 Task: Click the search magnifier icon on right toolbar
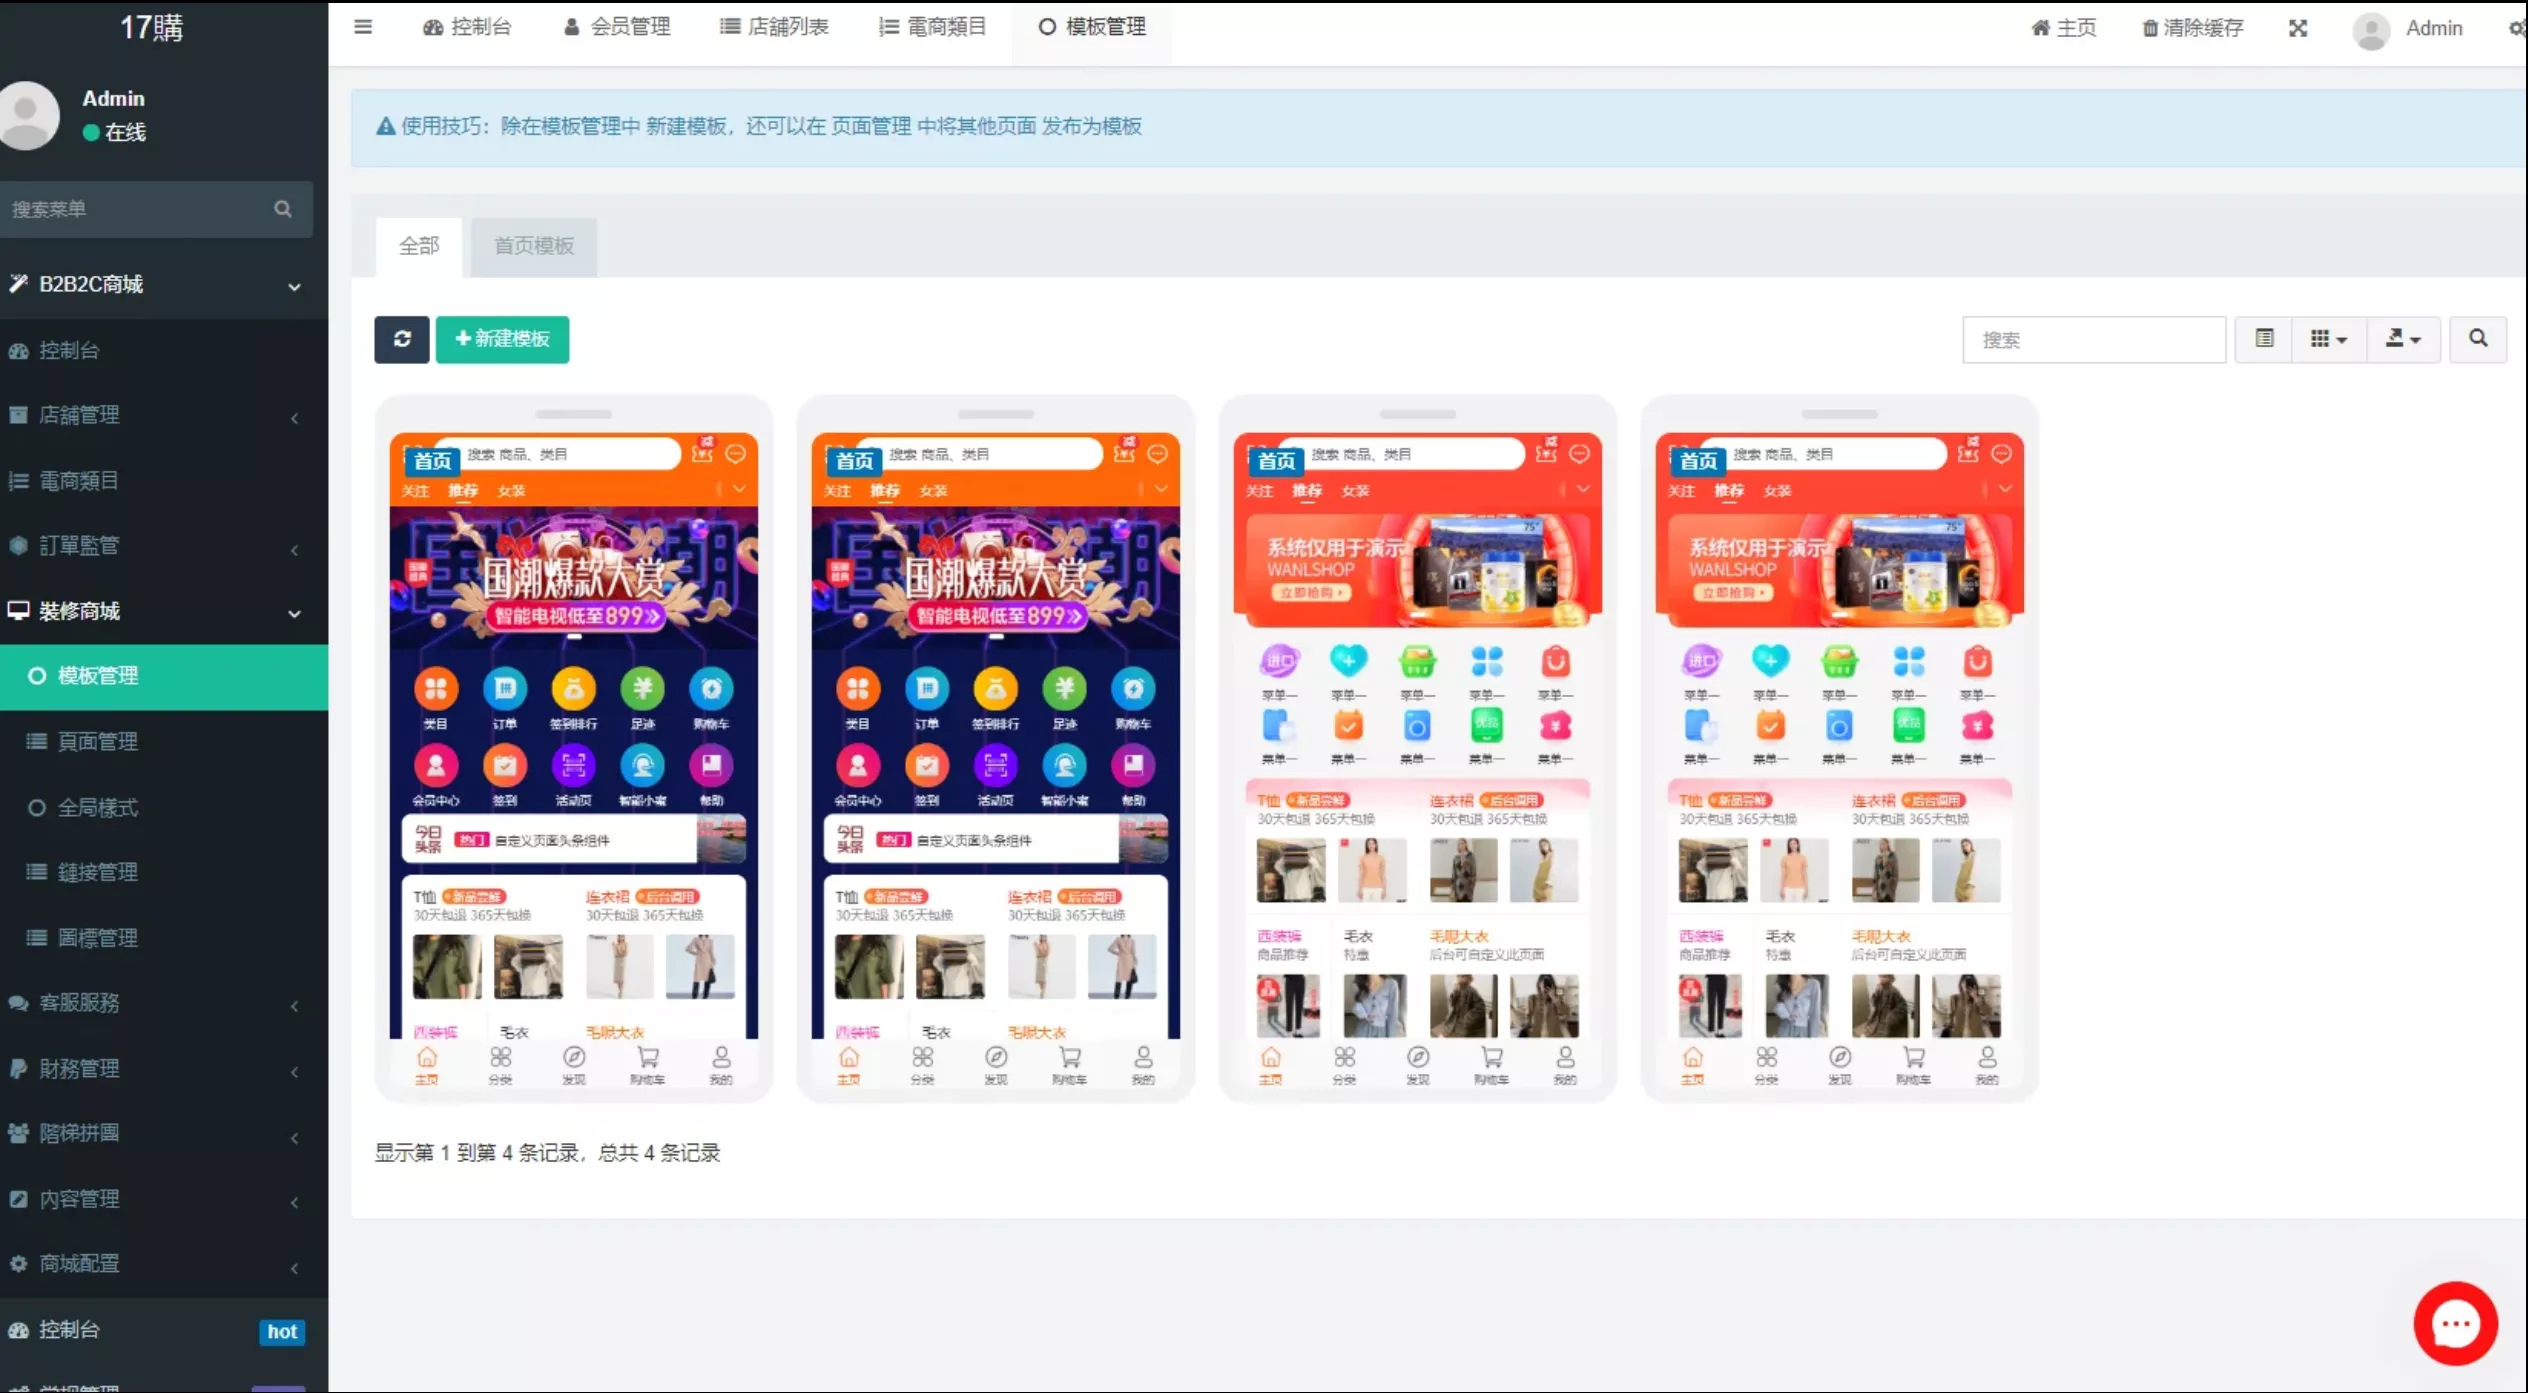coord(2479,339)
